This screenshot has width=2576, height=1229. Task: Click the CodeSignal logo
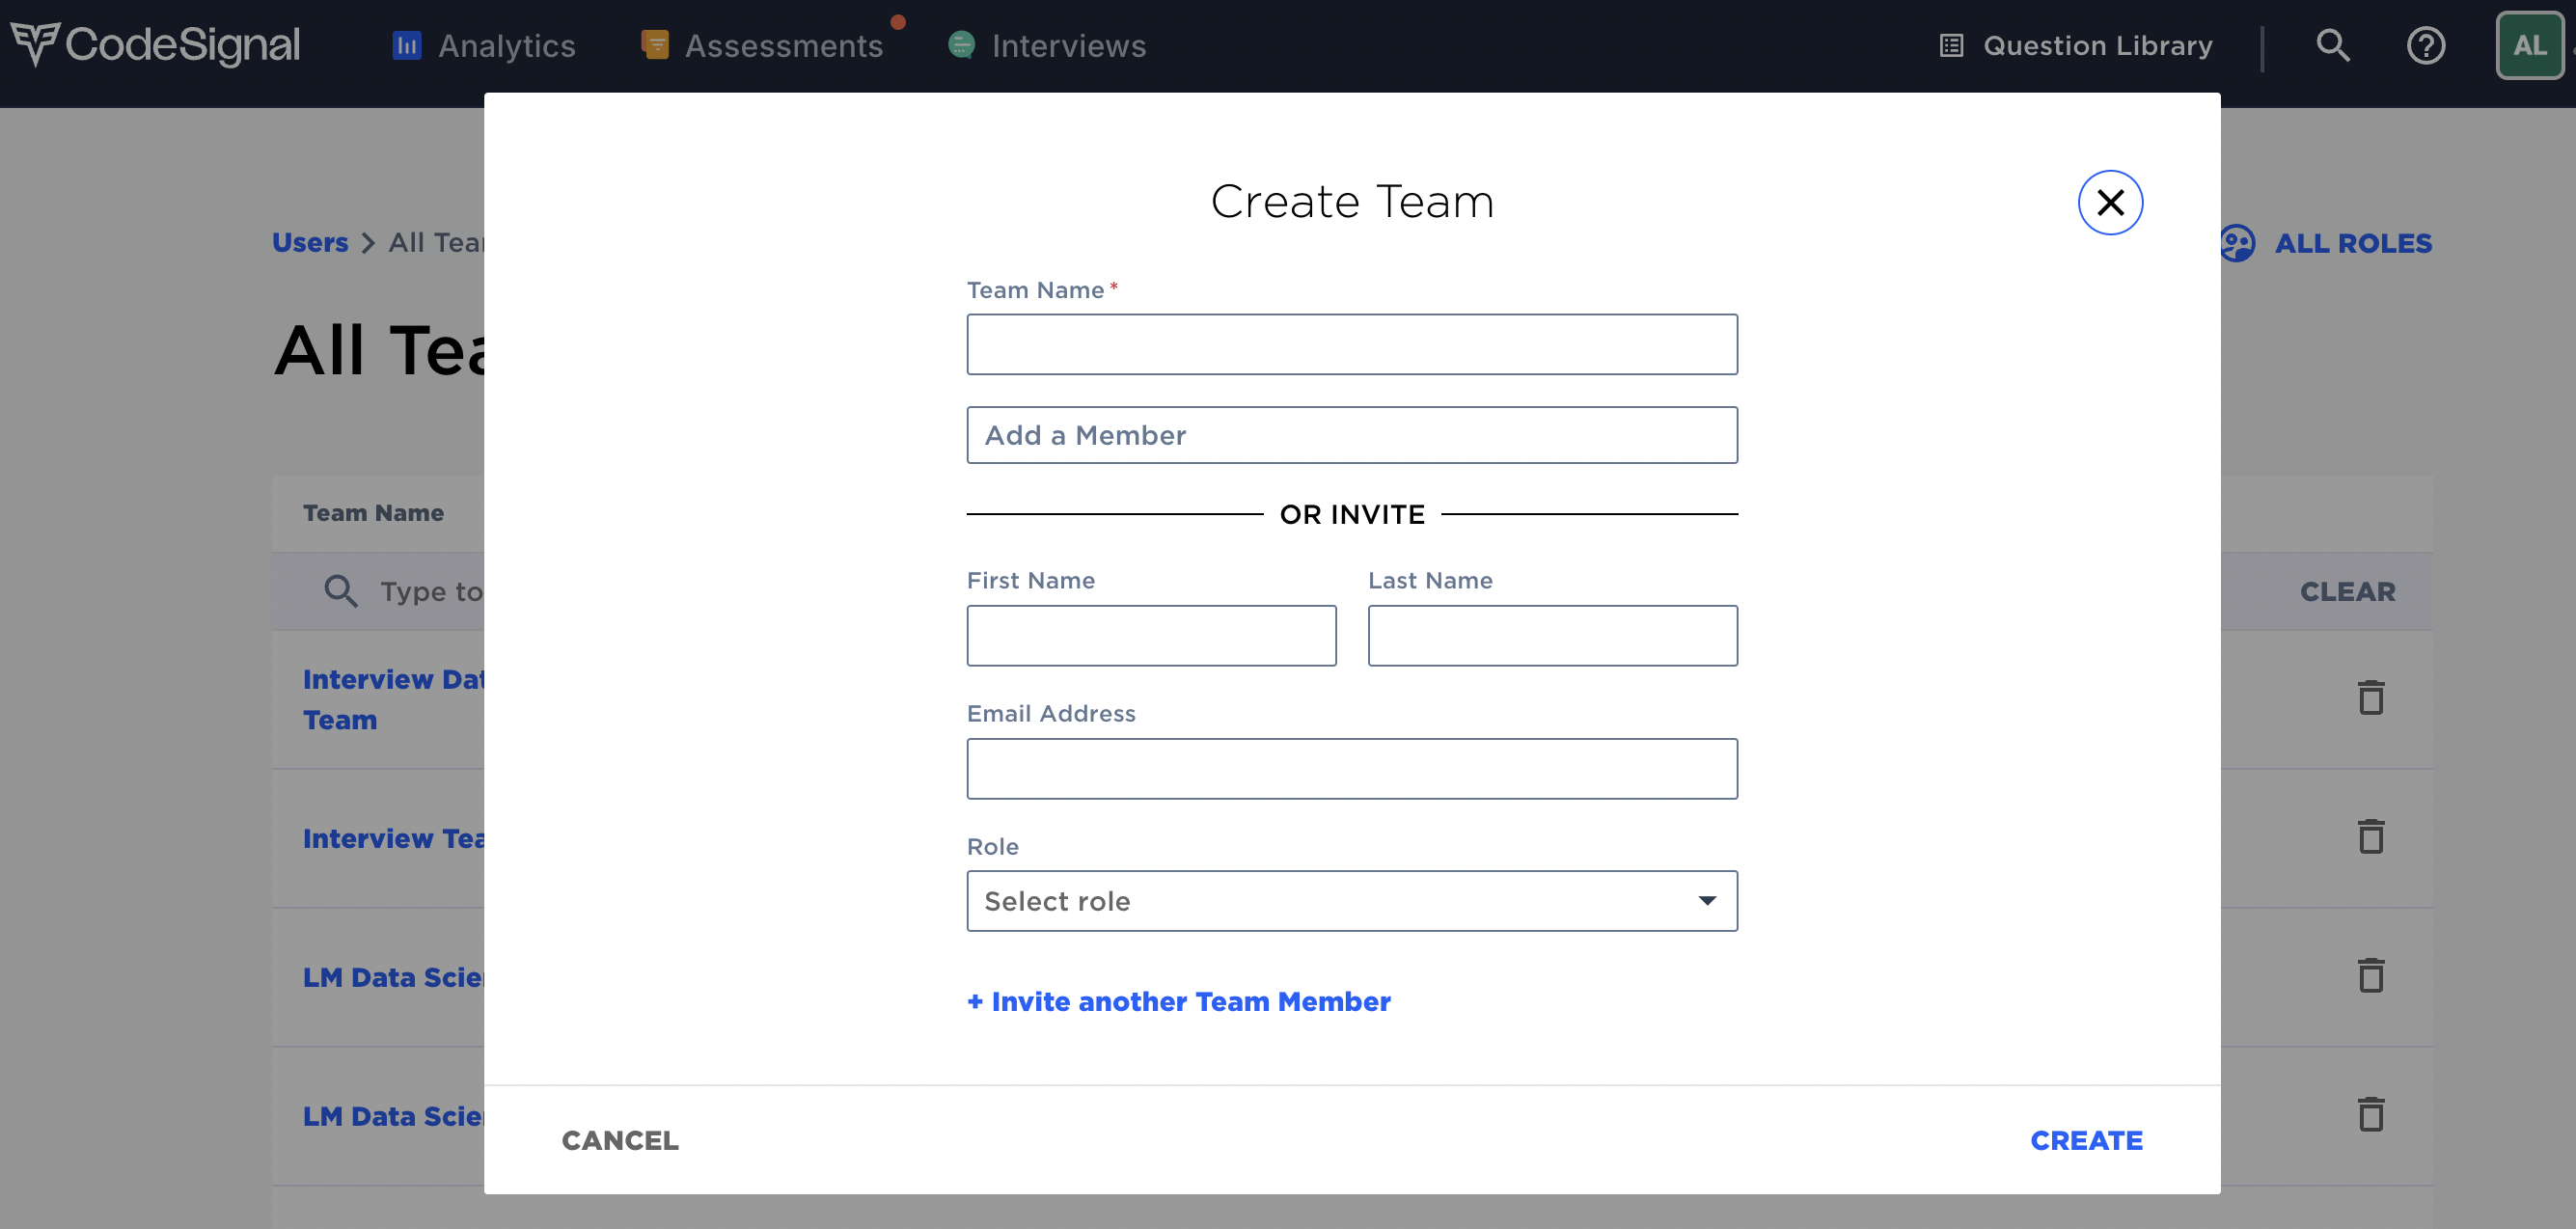[x=155, y=45]
